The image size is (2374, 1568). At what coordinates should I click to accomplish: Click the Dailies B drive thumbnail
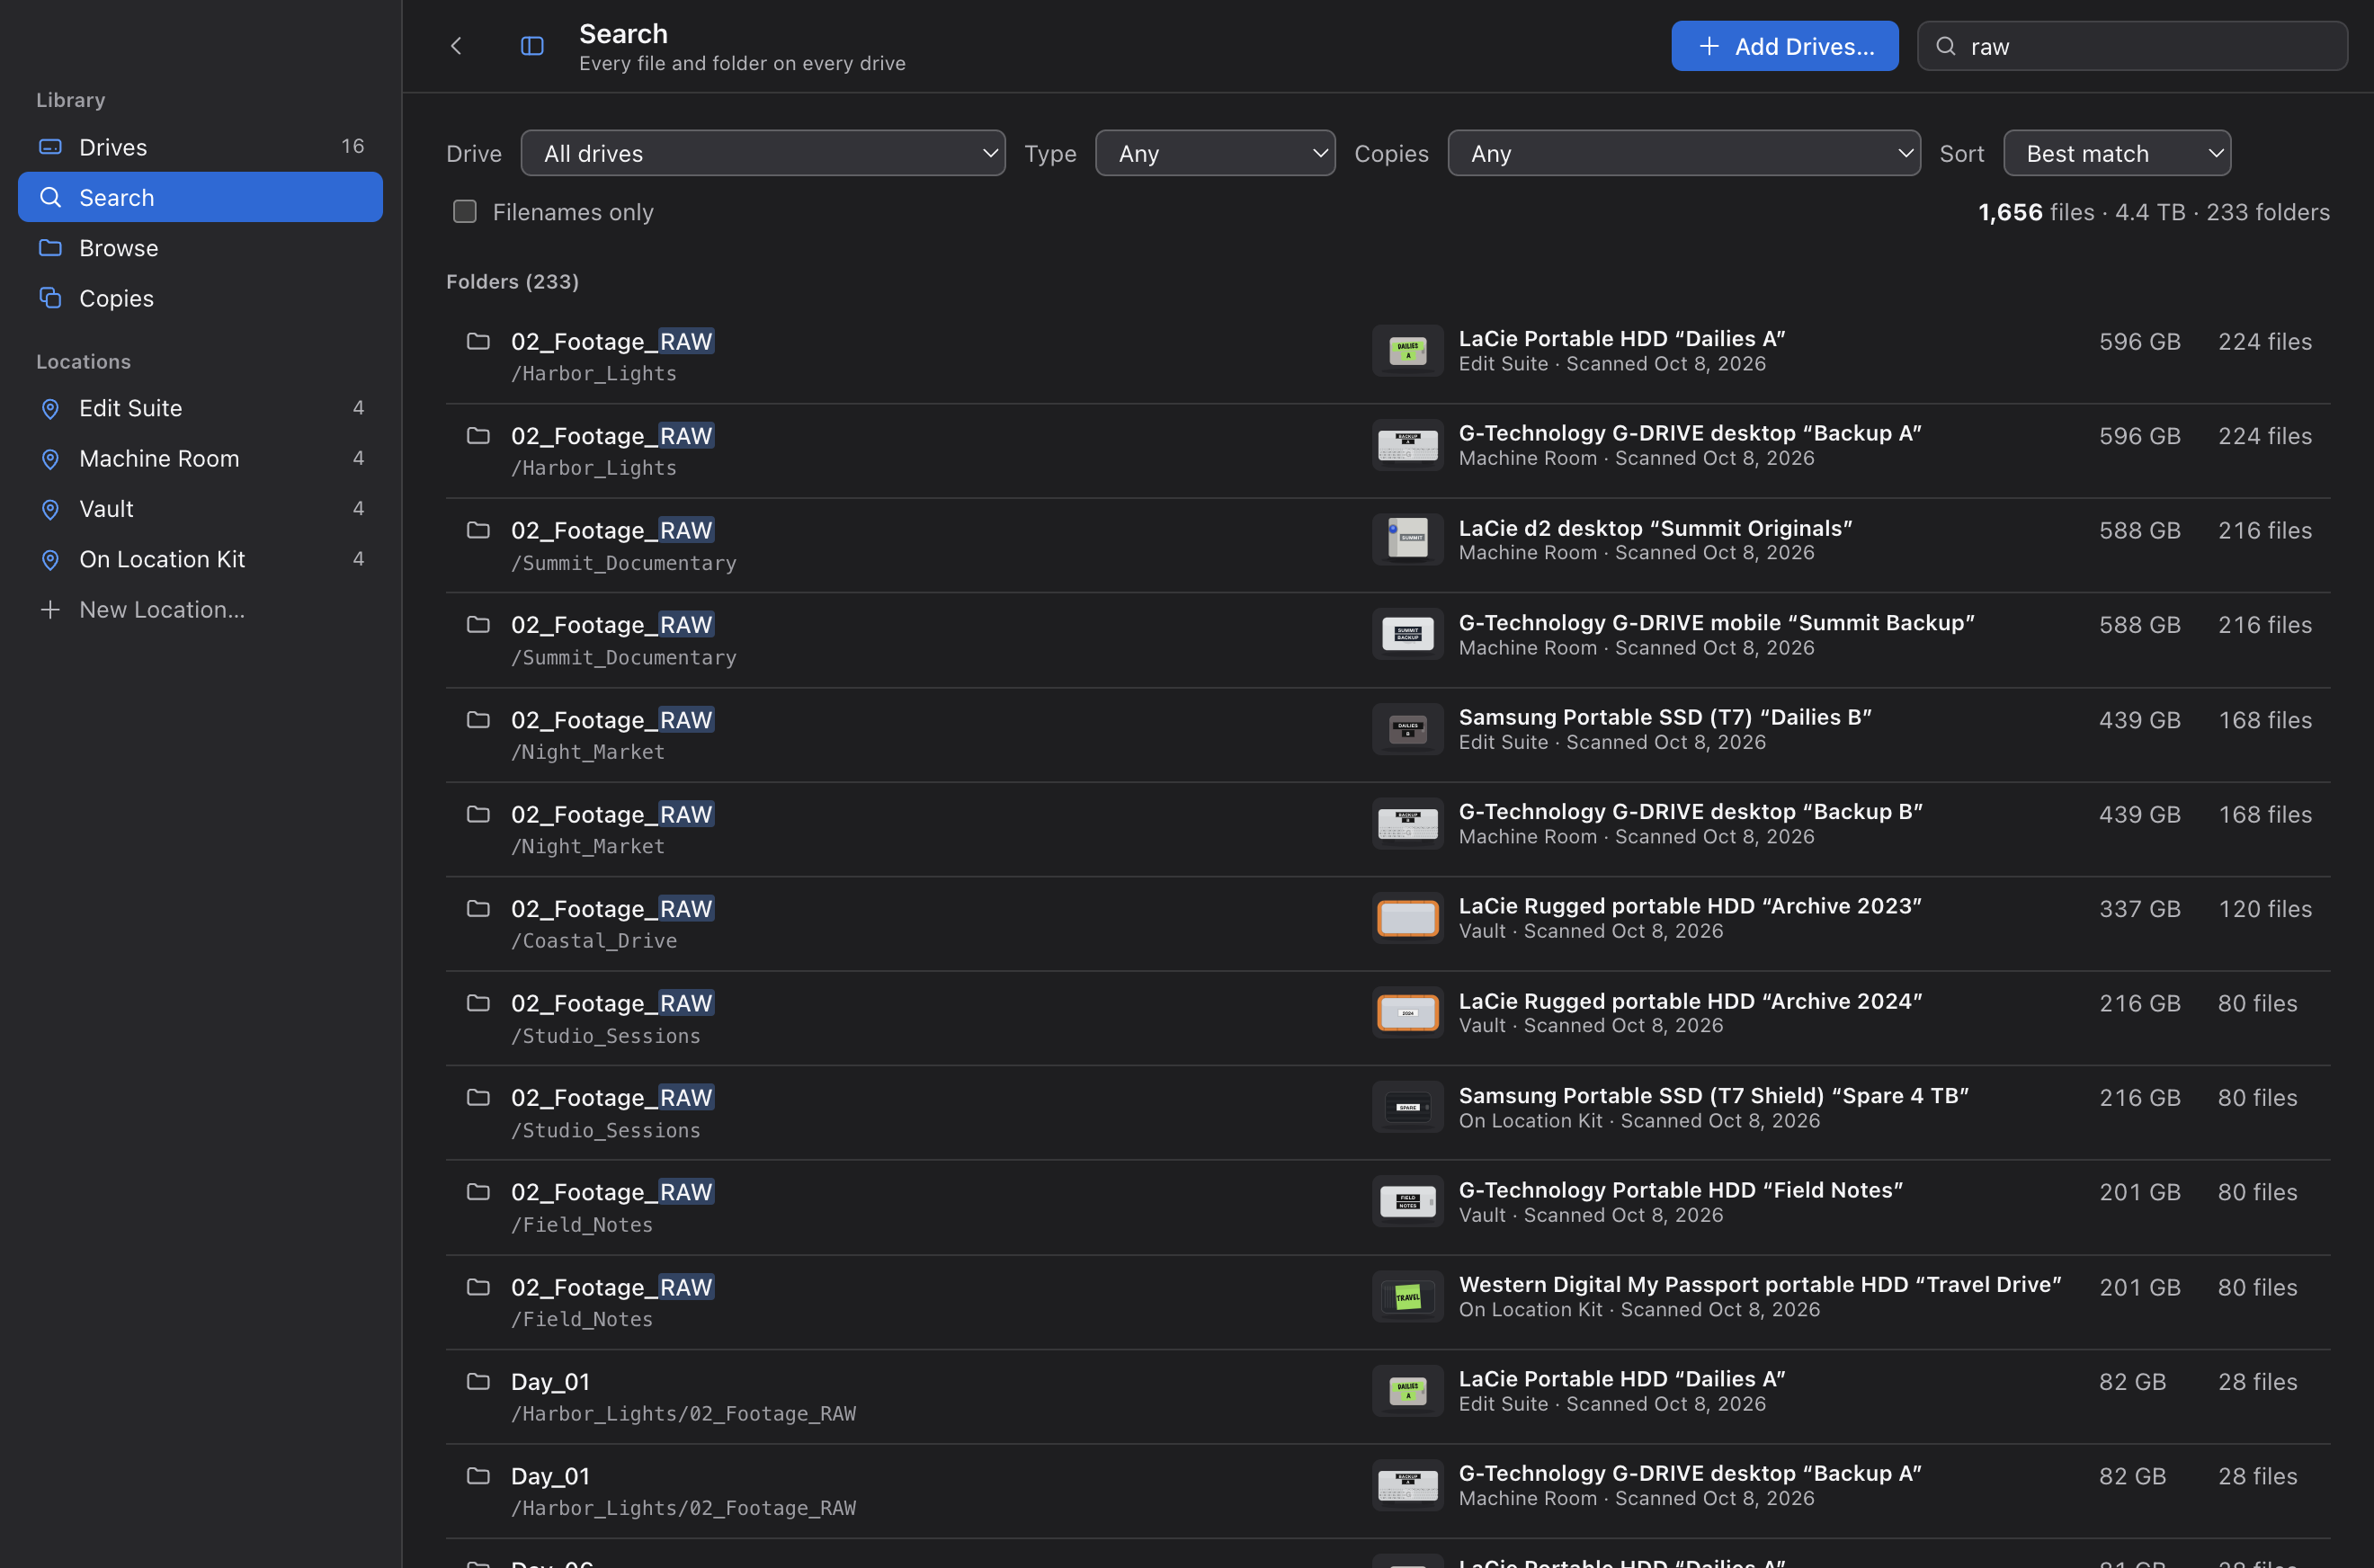[x=1407, y=729]
